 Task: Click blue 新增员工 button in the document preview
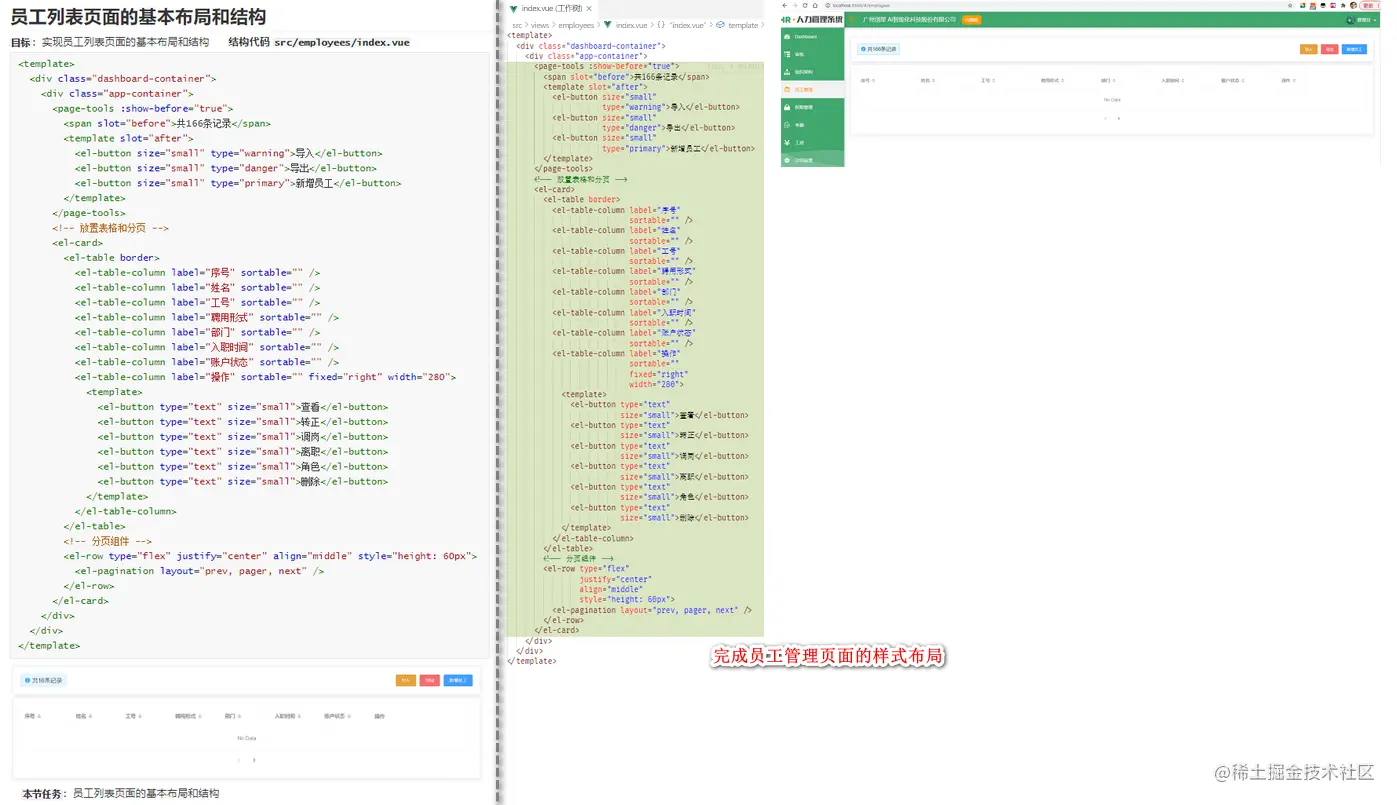pos(458,680)
